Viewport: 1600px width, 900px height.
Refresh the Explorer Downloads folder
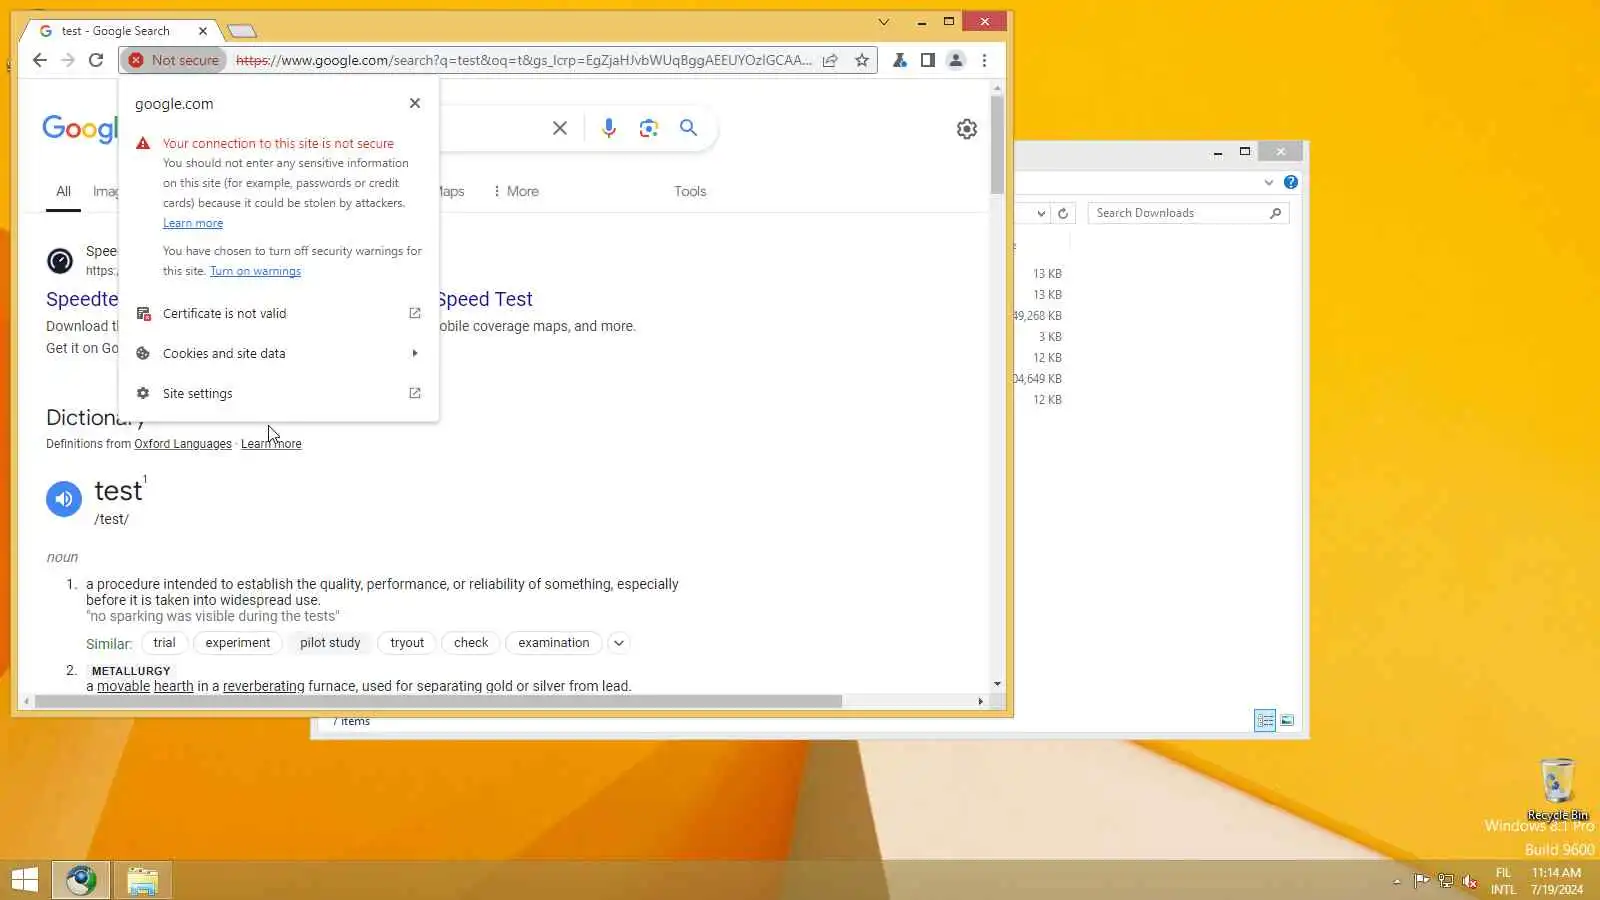tap(1063, 213)
